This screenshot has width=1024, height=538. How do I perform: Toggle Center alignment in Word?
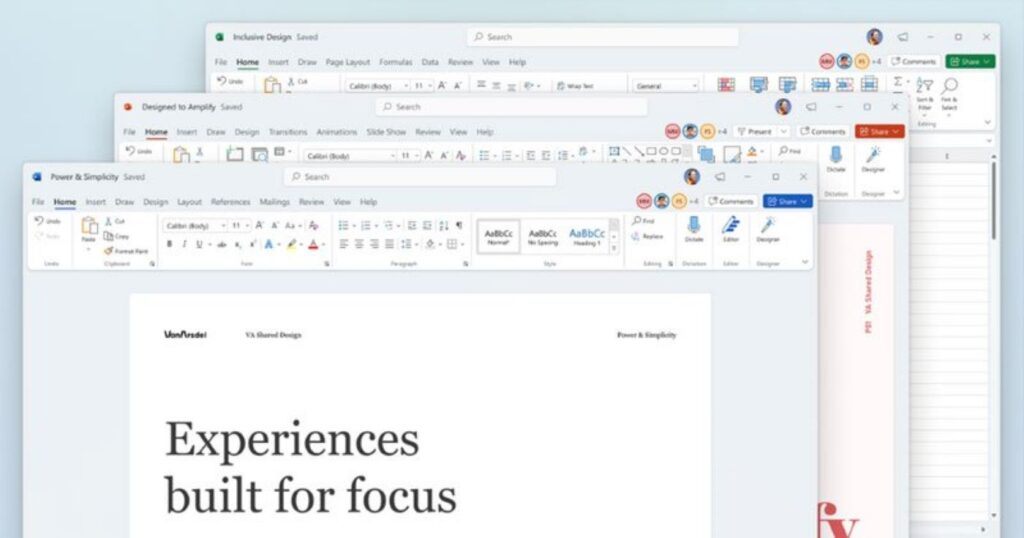point(359,244)
